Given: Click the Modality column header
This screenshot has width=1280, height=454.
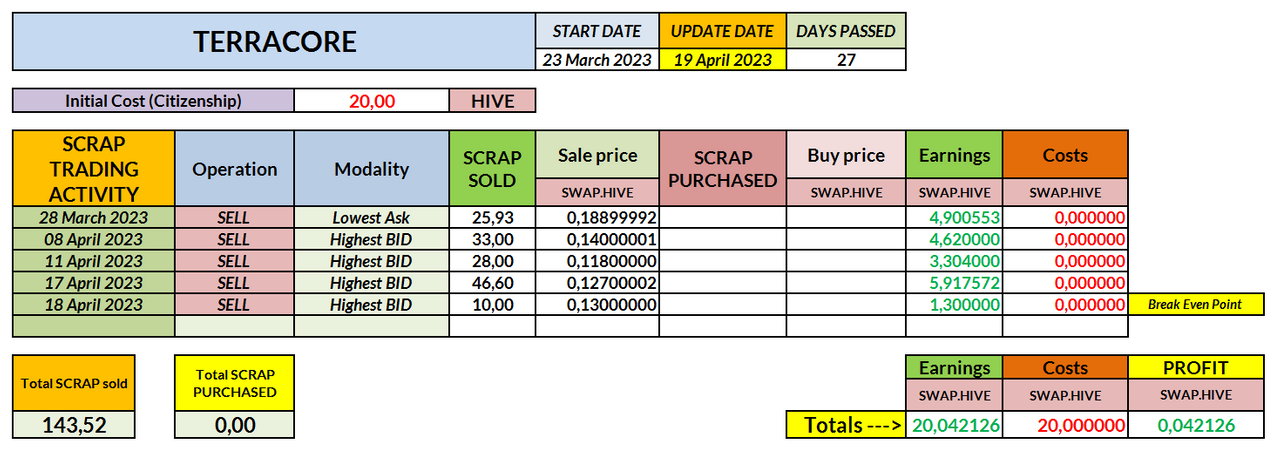Looking at the screenshot, I should pyautogui.click(x=371, y=168).
